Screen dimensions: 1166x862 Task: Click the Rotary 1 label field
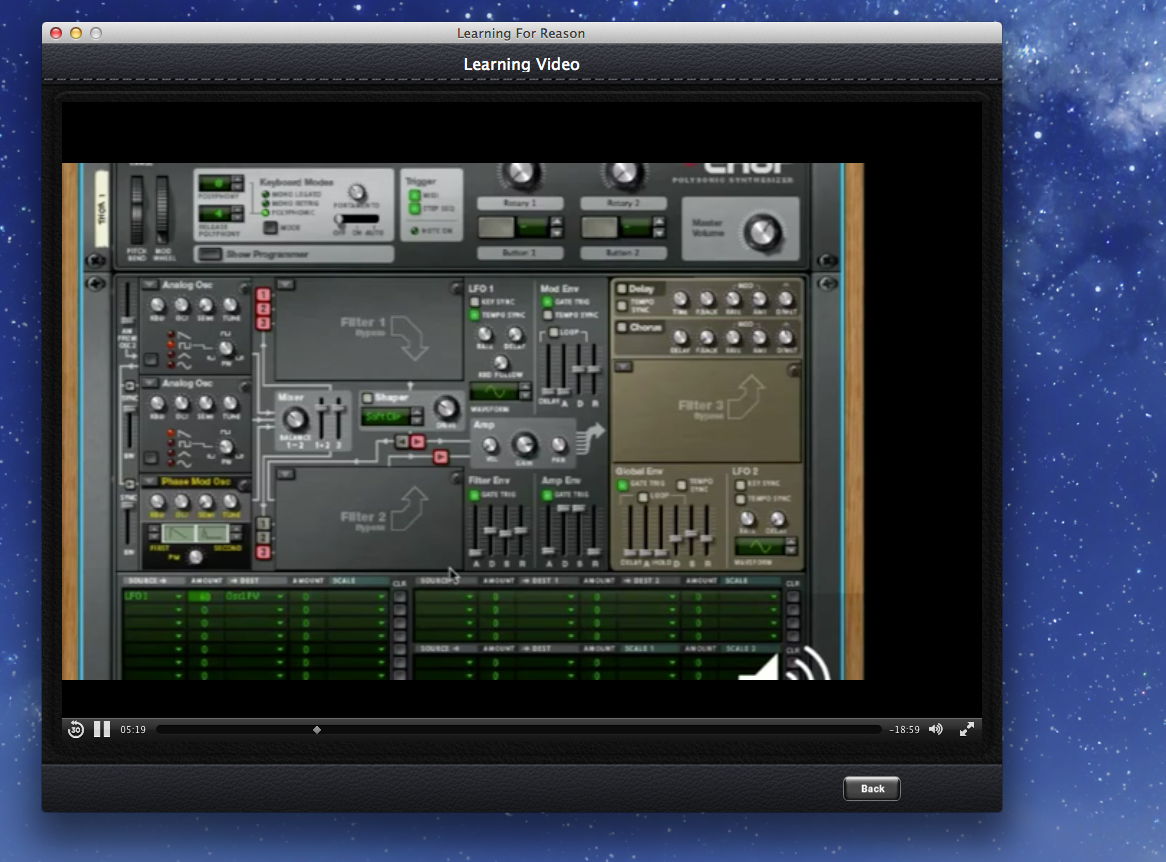point(520,203)
